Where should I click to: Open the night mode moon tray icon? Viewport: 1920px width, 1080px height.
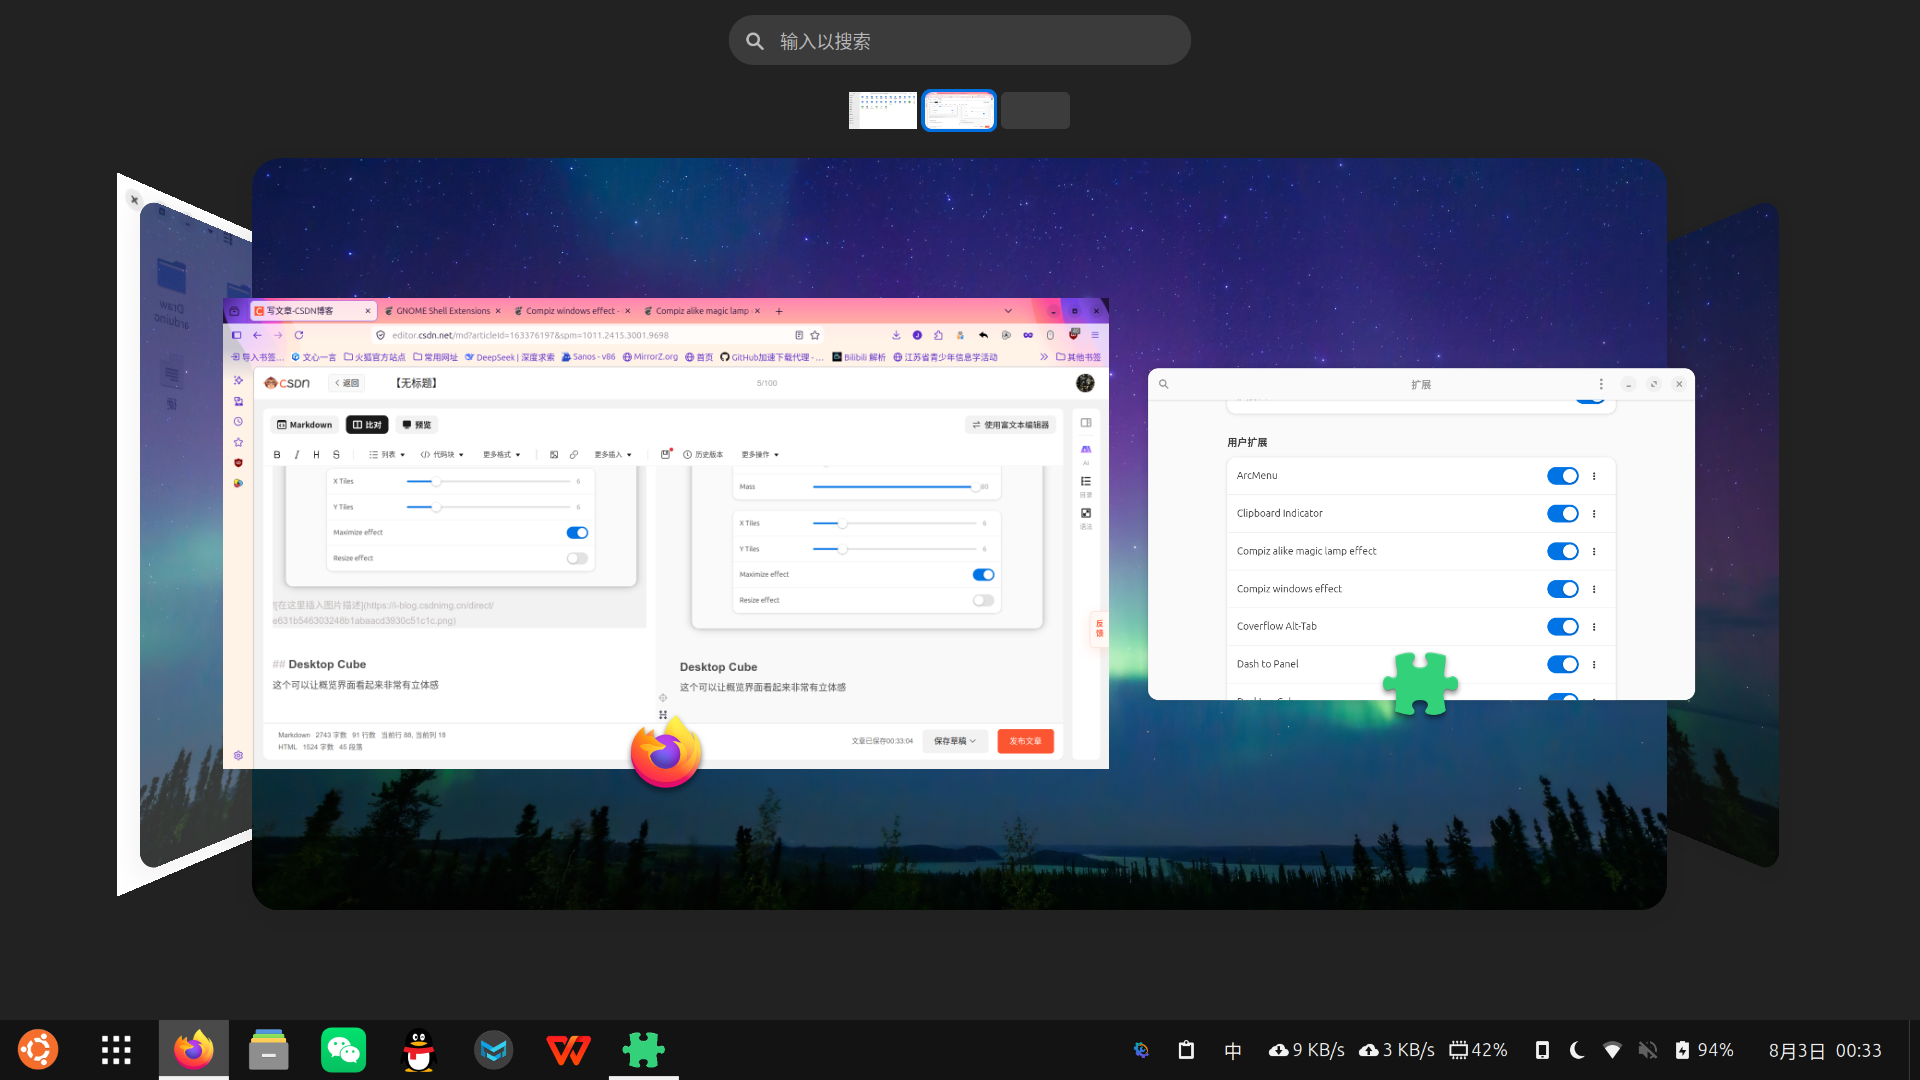[1577, 1050]
